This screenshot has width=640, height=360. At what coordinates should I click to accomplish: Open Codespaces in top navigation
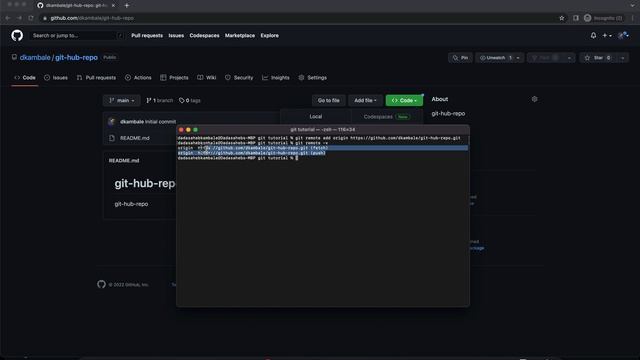pyautogui.click(x=204, y=36)
